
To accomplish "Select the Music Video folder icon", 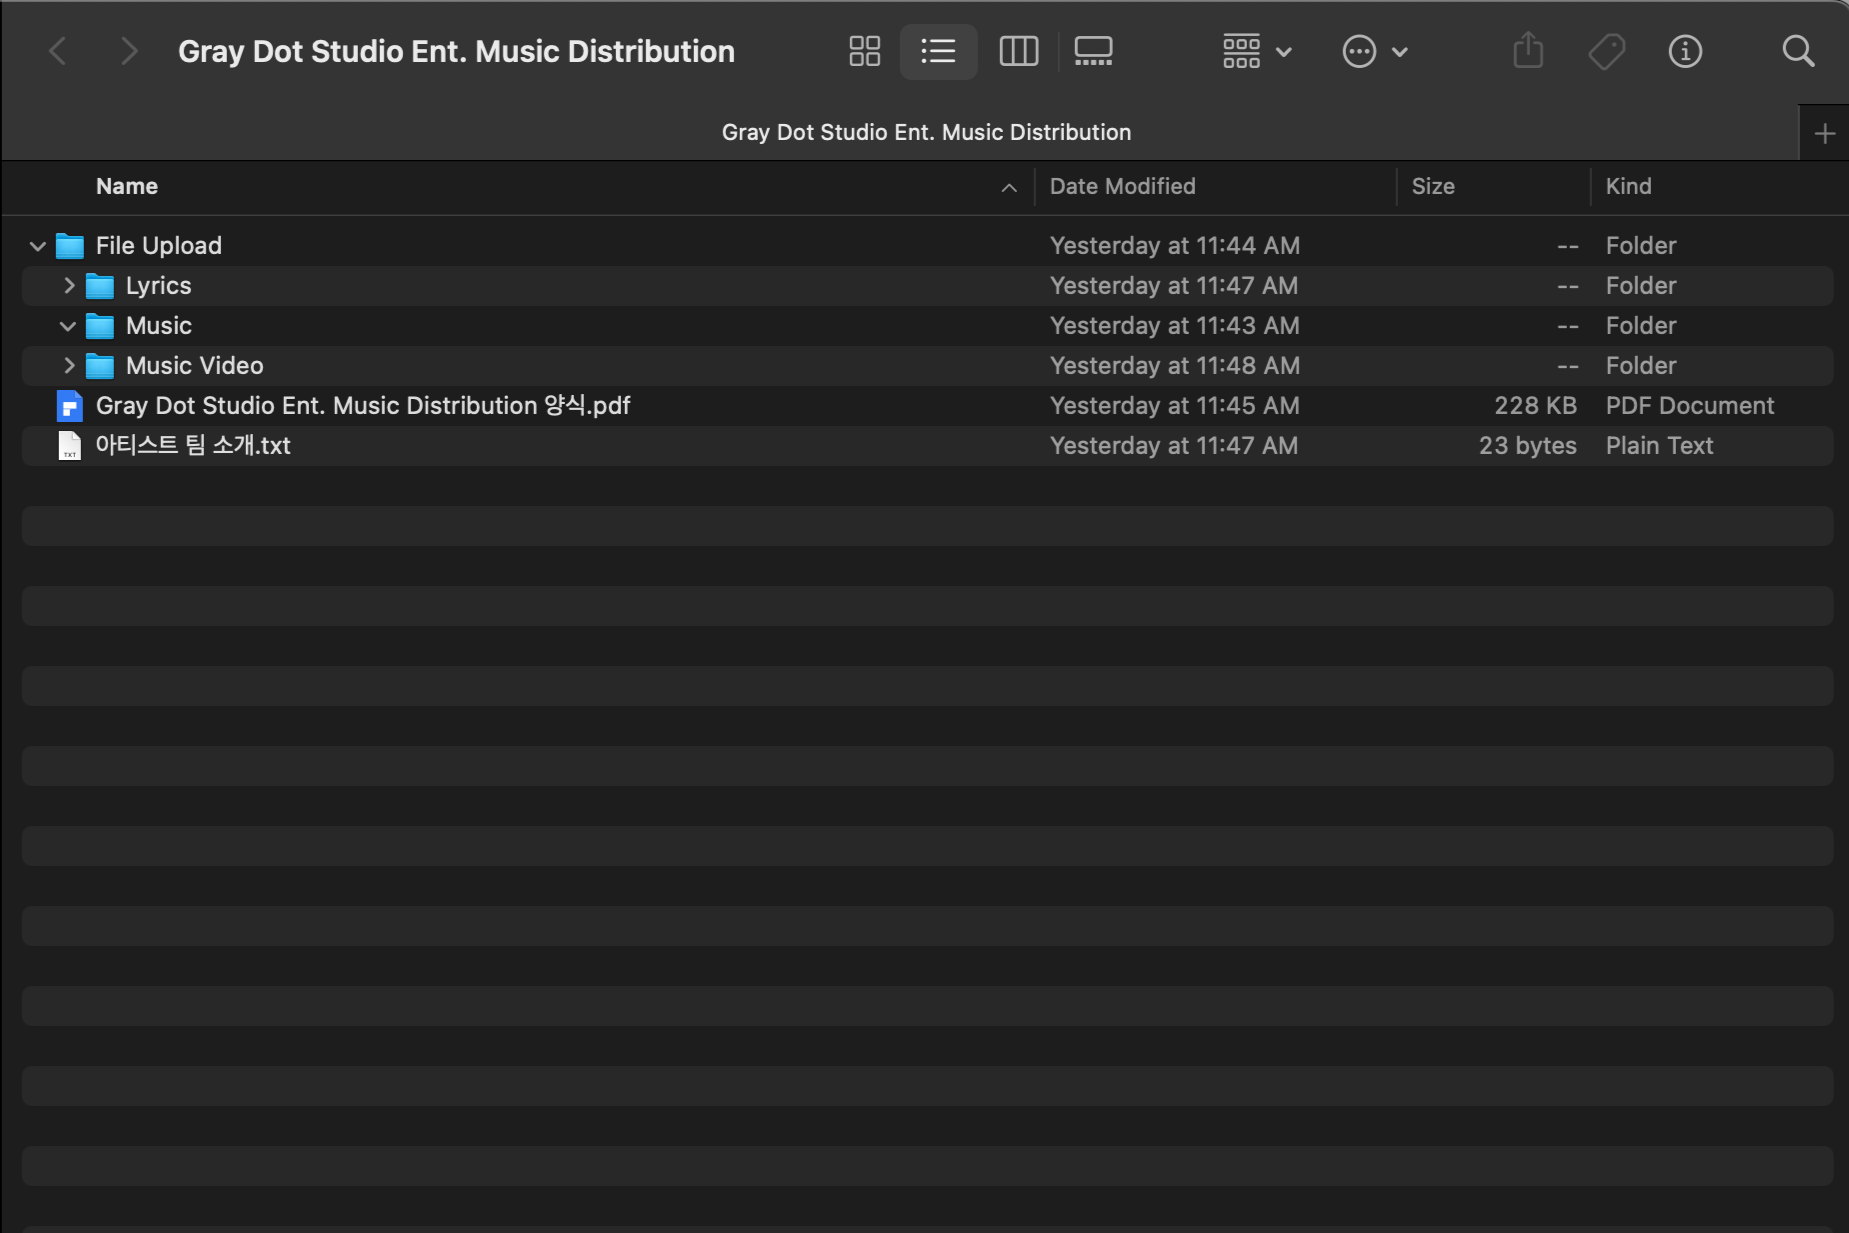I will [99, 366].
